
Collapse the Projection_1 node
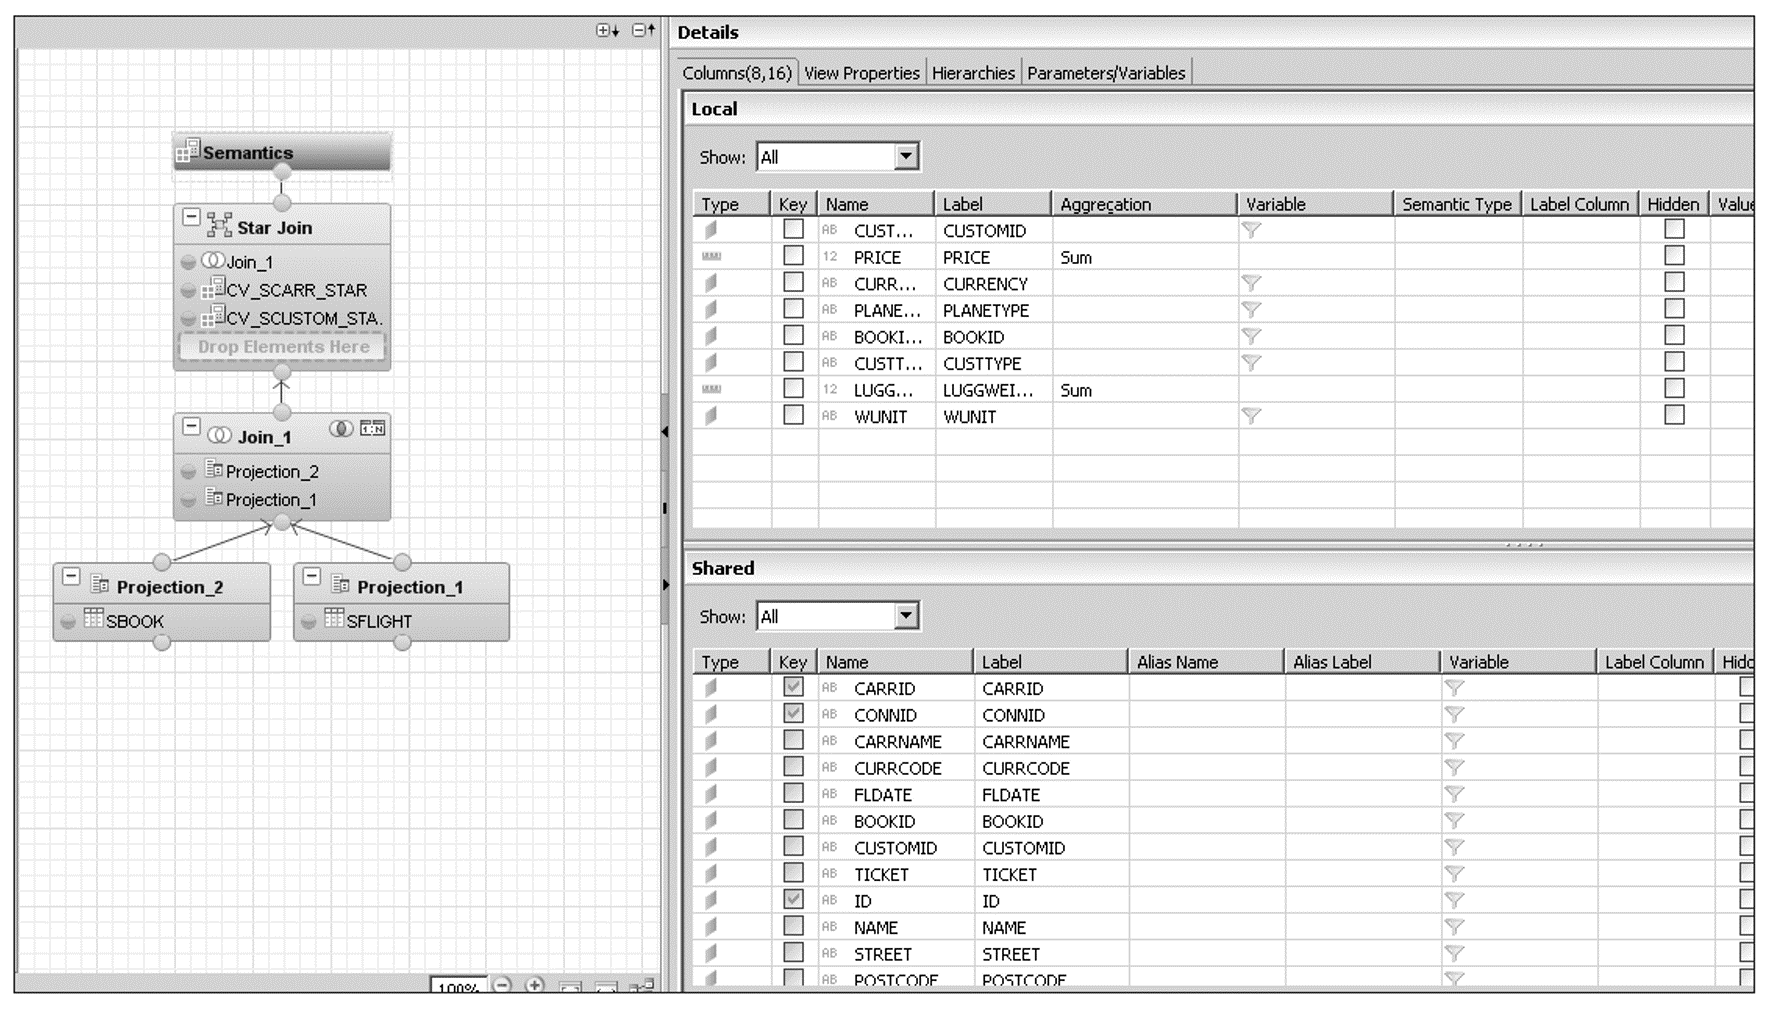(312, 576)
